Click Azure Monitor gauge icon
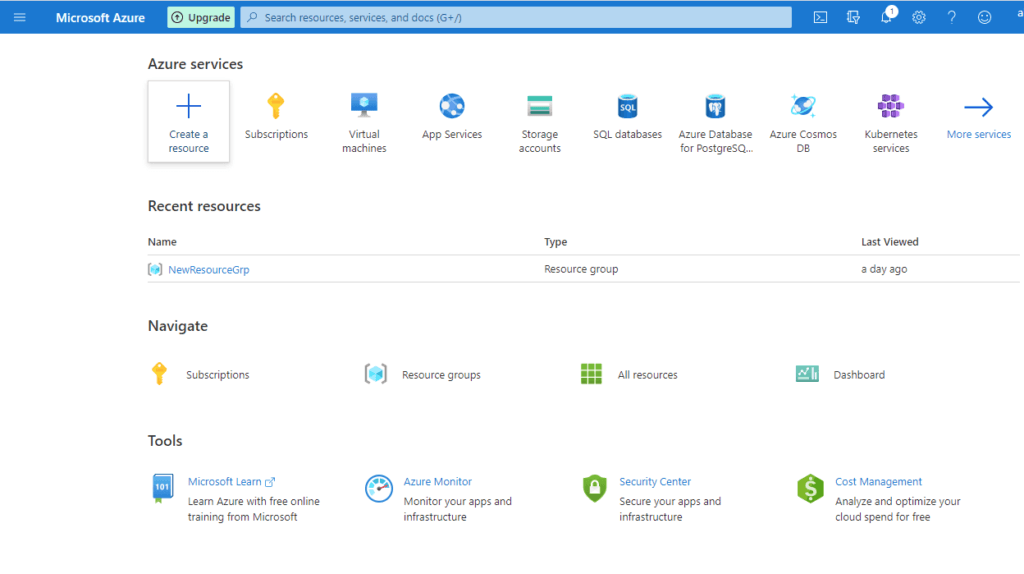The image size is (1024, 574). click(x=378, y=488)
